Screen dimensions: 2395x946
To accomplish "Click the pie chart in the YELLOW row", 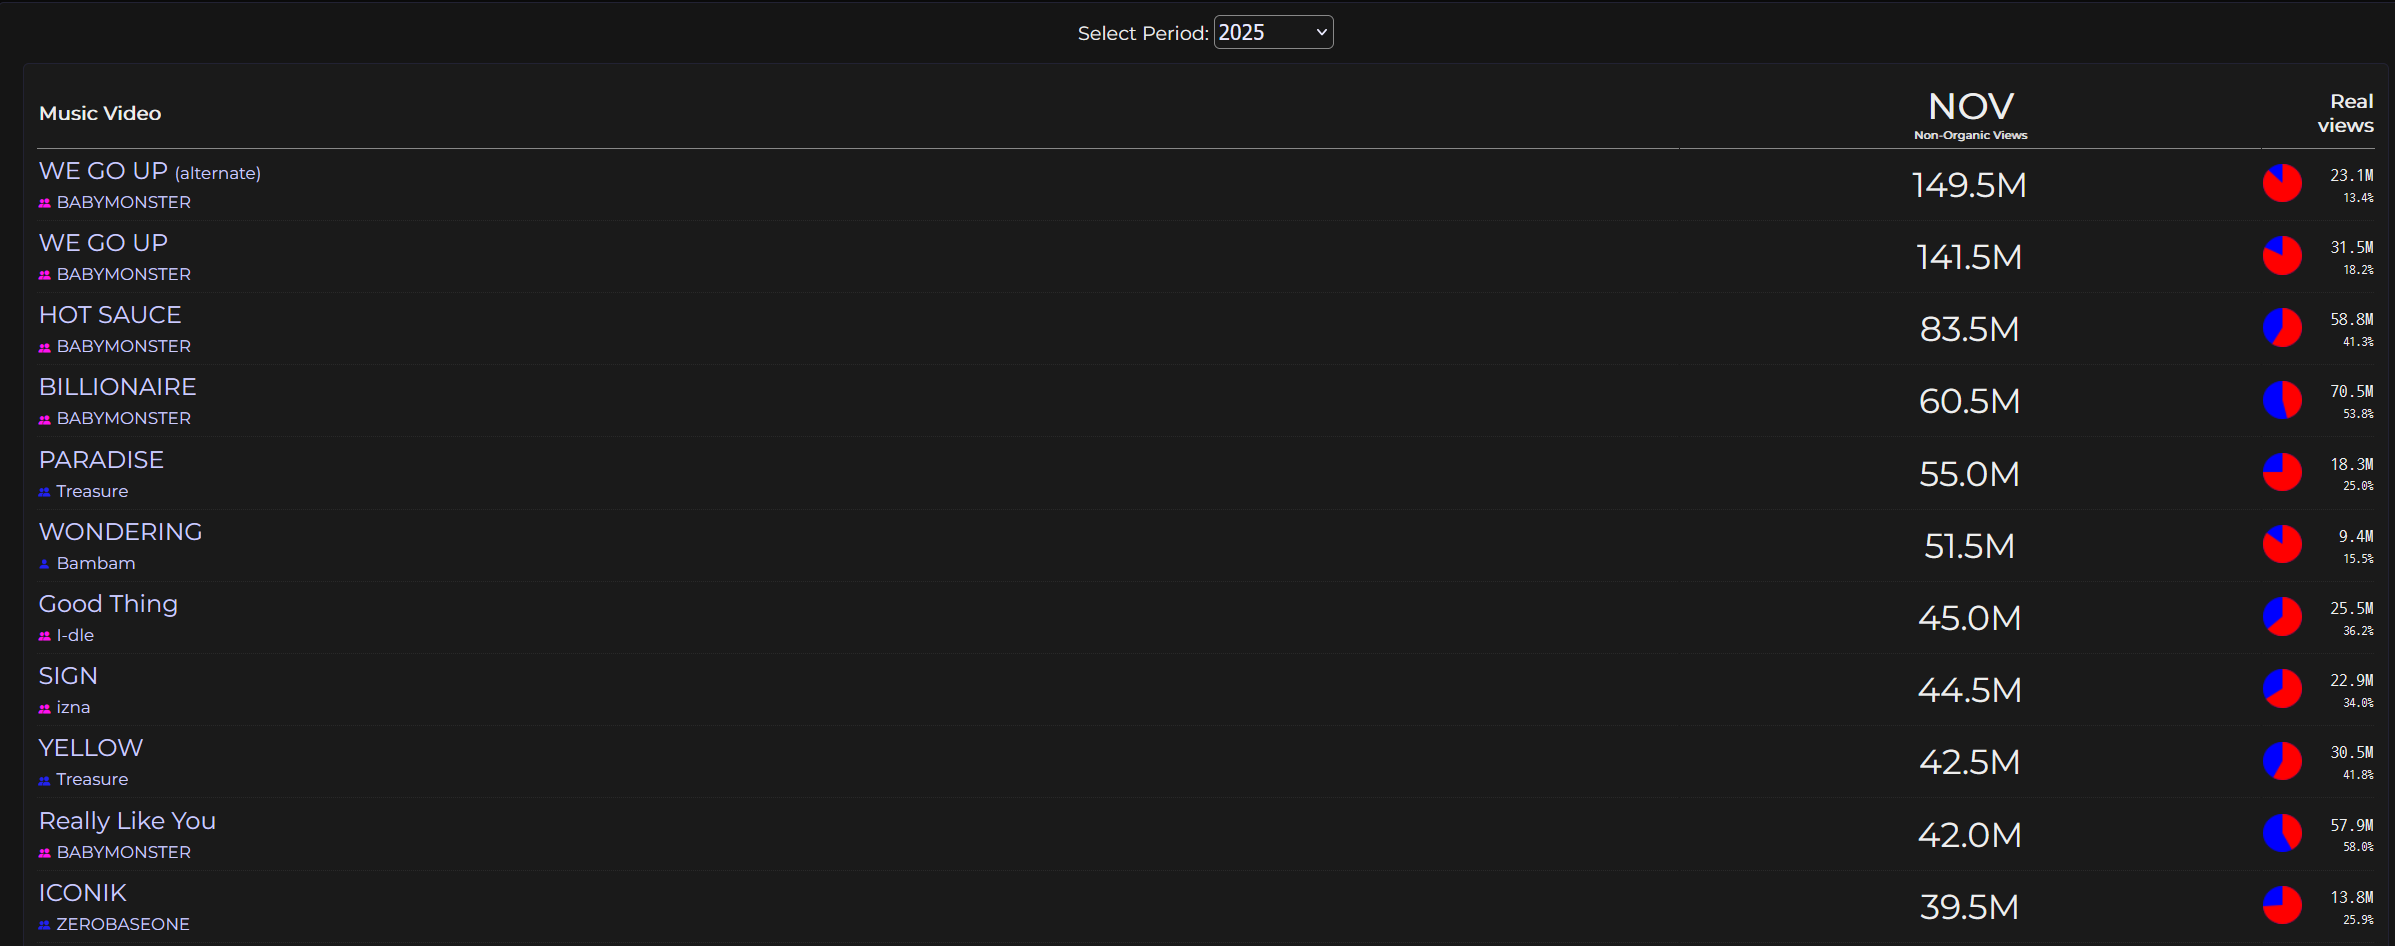I will (x=2282, y=761).
